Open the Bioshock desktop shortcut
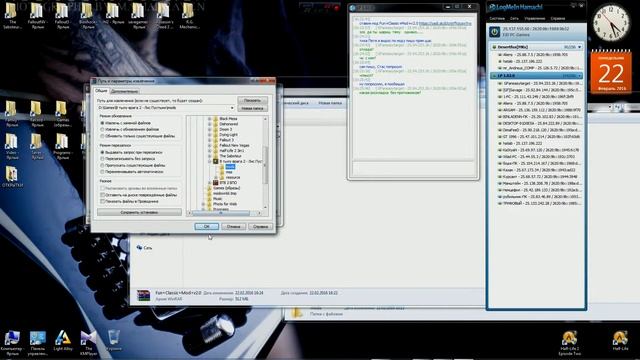Image resolution: width=640 pixels, height=360 pixels. pyautogui.click(x=88, y=16)
